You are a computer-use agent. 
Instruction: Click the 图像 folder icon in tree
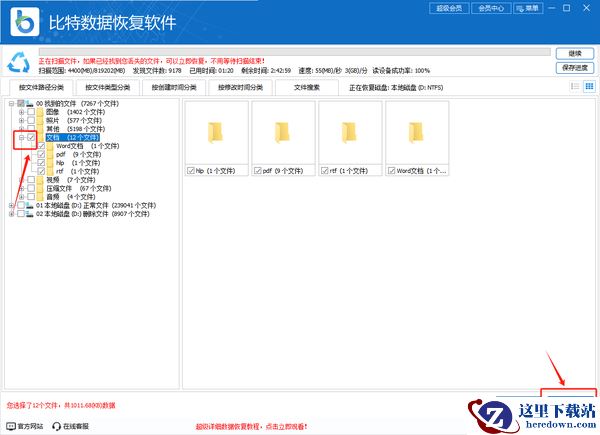(40, 112)
